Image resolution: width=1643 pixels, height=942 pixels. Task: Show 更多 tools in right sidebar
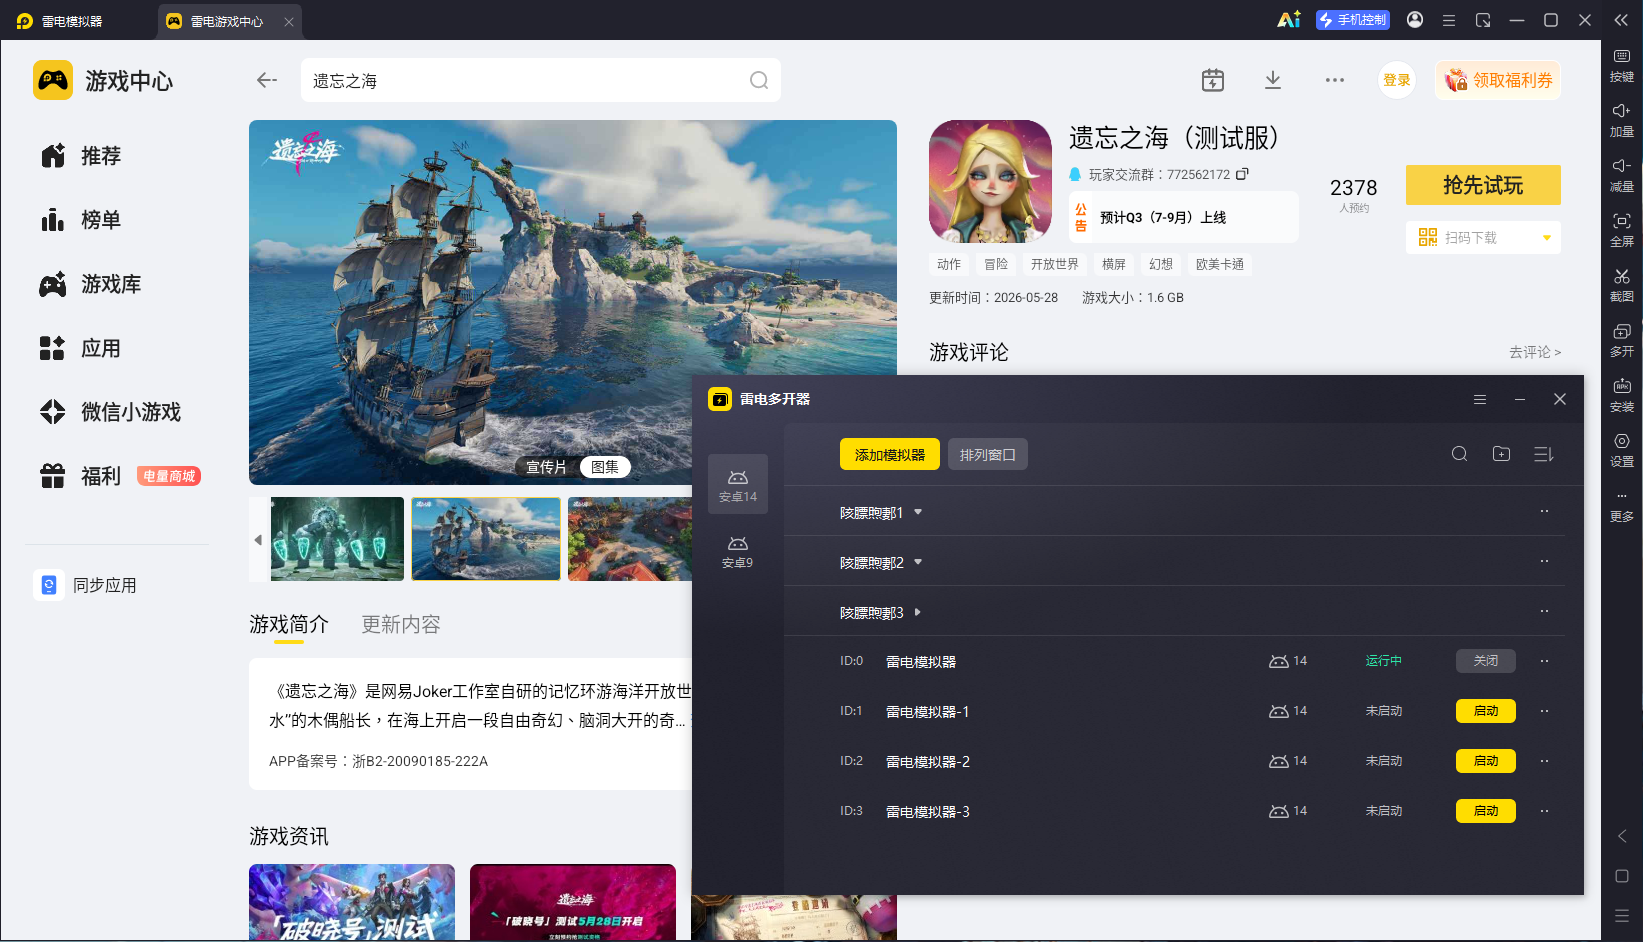pos(1621,505)
